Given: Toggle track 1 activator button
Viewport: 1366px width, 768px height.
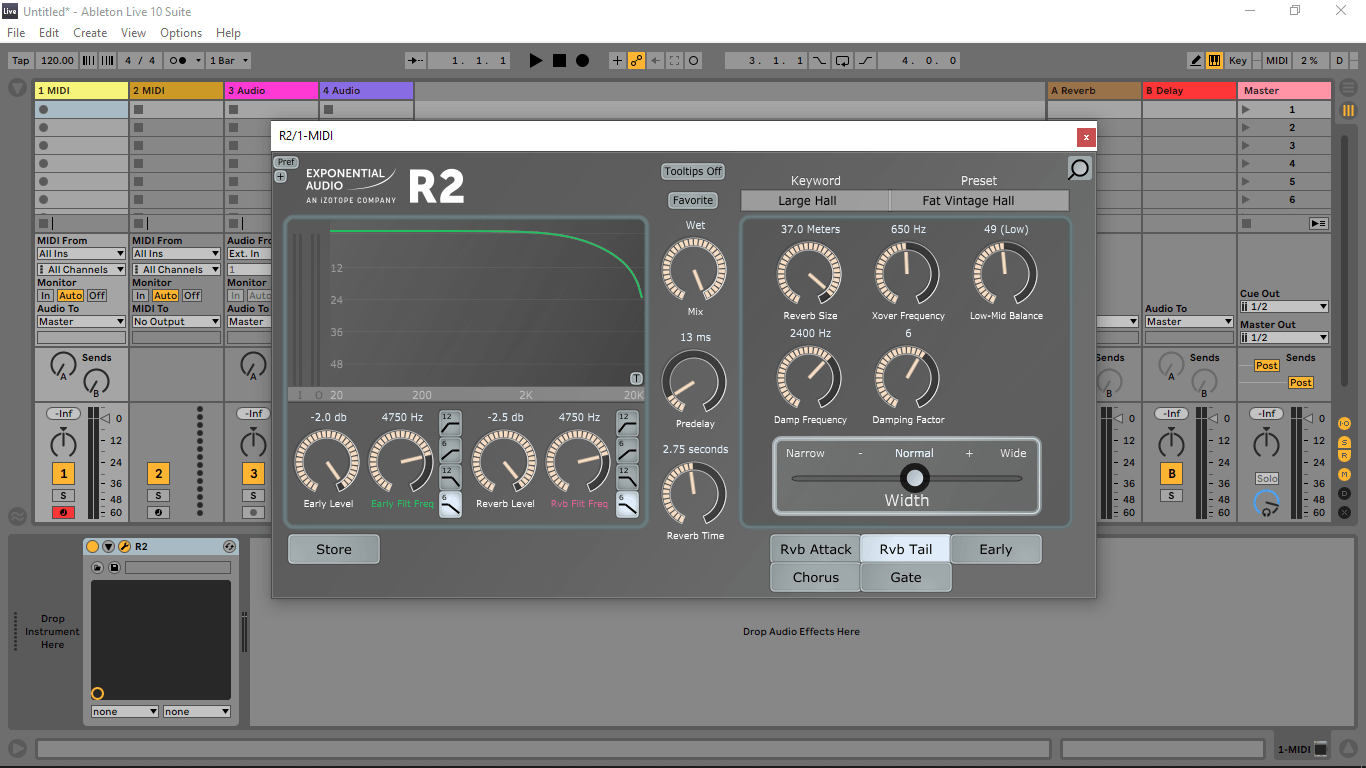Looking at the screenshot, I should 64,474.
